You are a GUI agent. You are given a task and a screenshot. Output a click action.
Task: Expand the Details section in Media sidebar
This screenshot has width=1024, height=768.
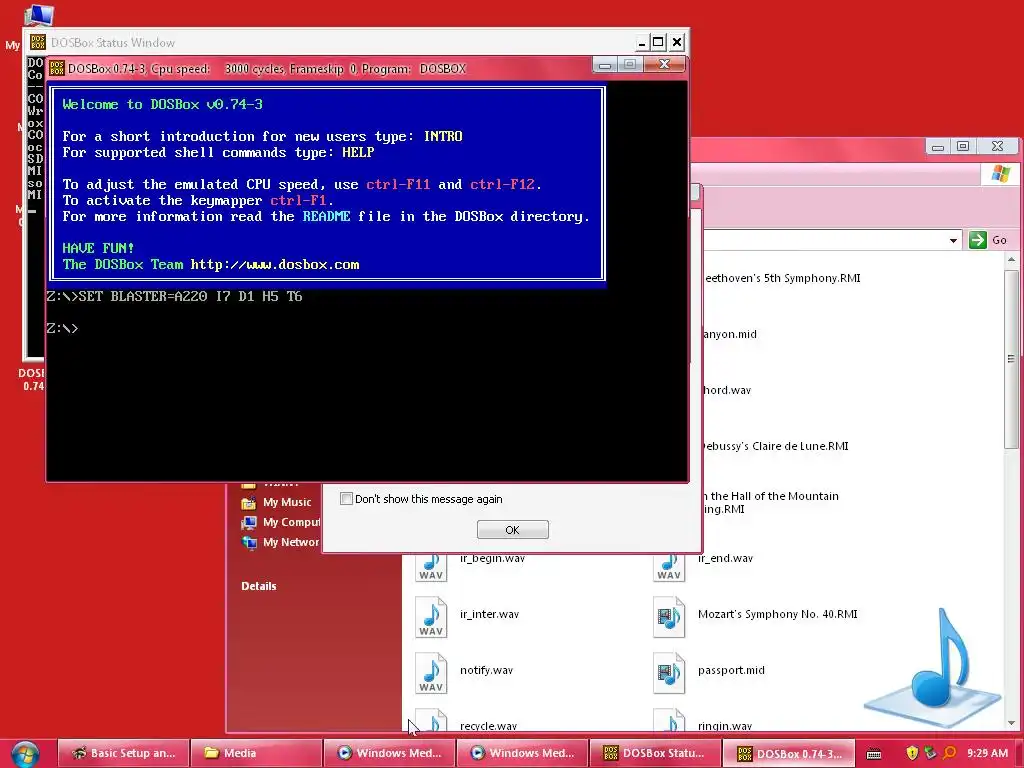[x=259, y=586]
